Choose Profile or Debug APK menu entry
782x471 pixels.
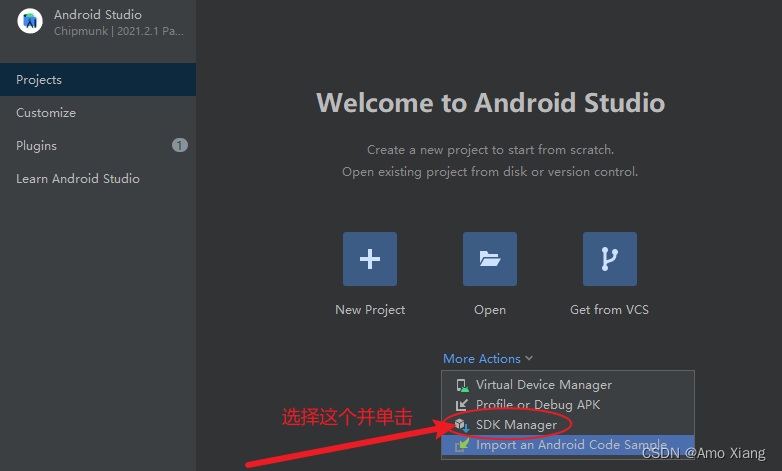tap(568, 405)
